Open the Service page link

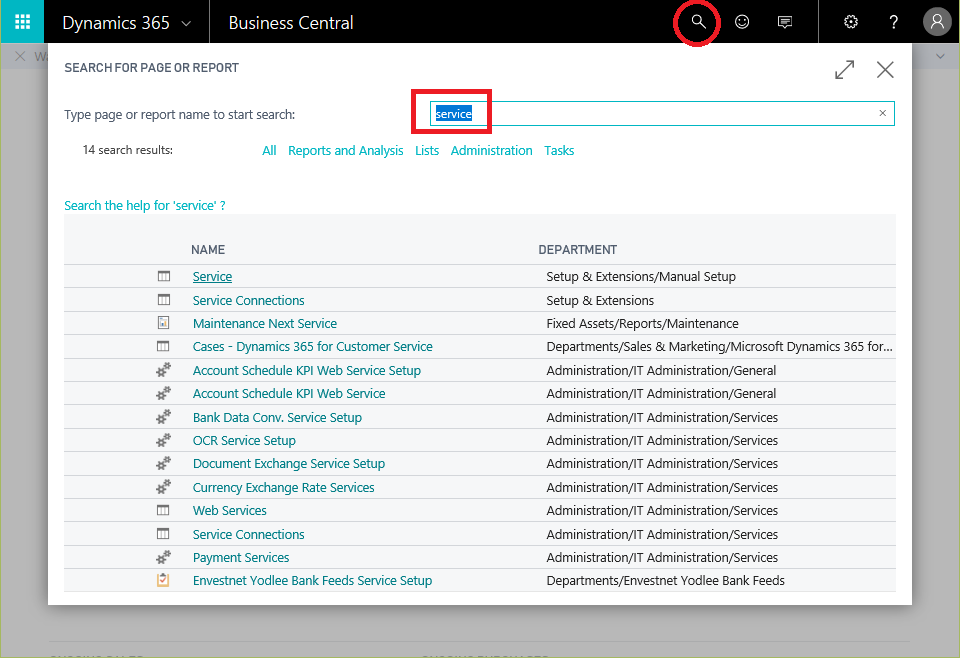coord(212,277)
